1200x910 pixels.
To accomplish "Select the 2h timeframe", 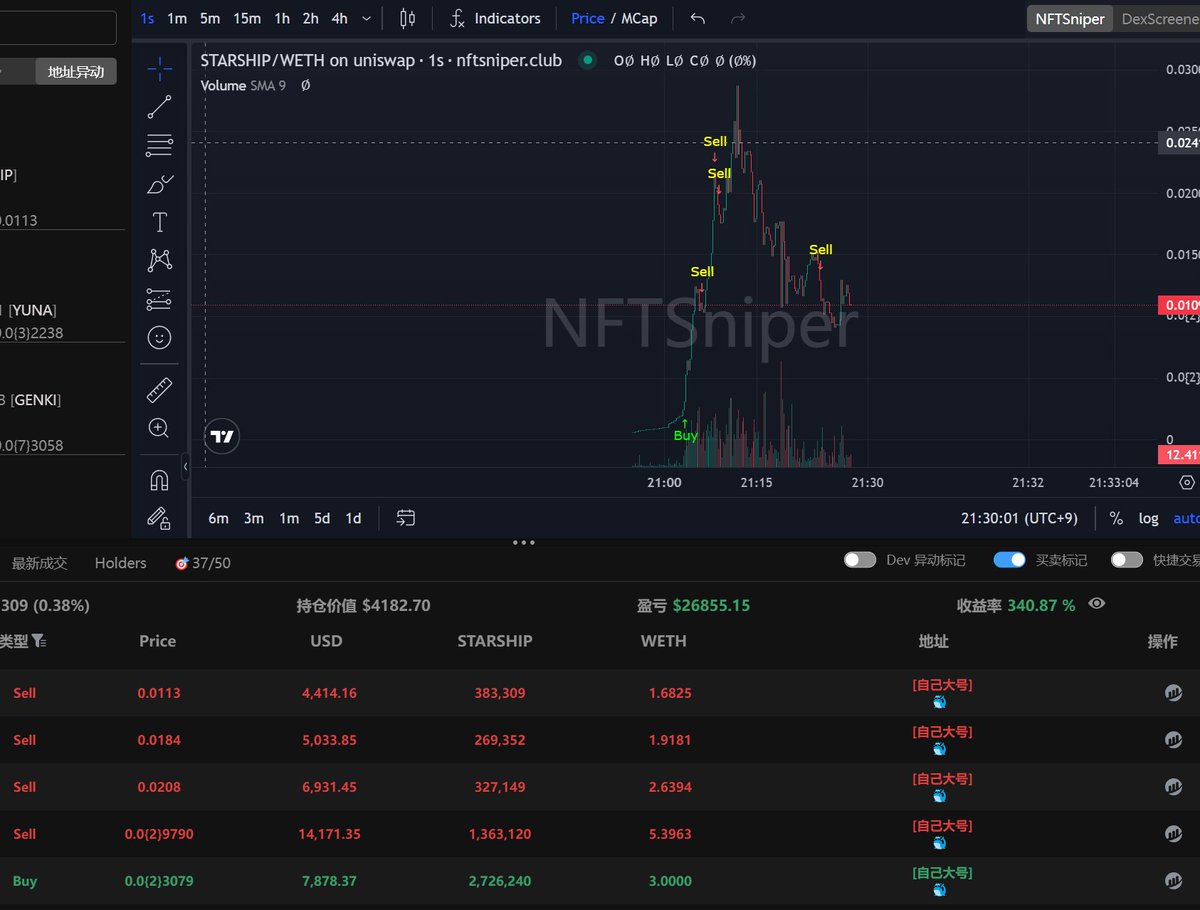I will click(311, 18).
